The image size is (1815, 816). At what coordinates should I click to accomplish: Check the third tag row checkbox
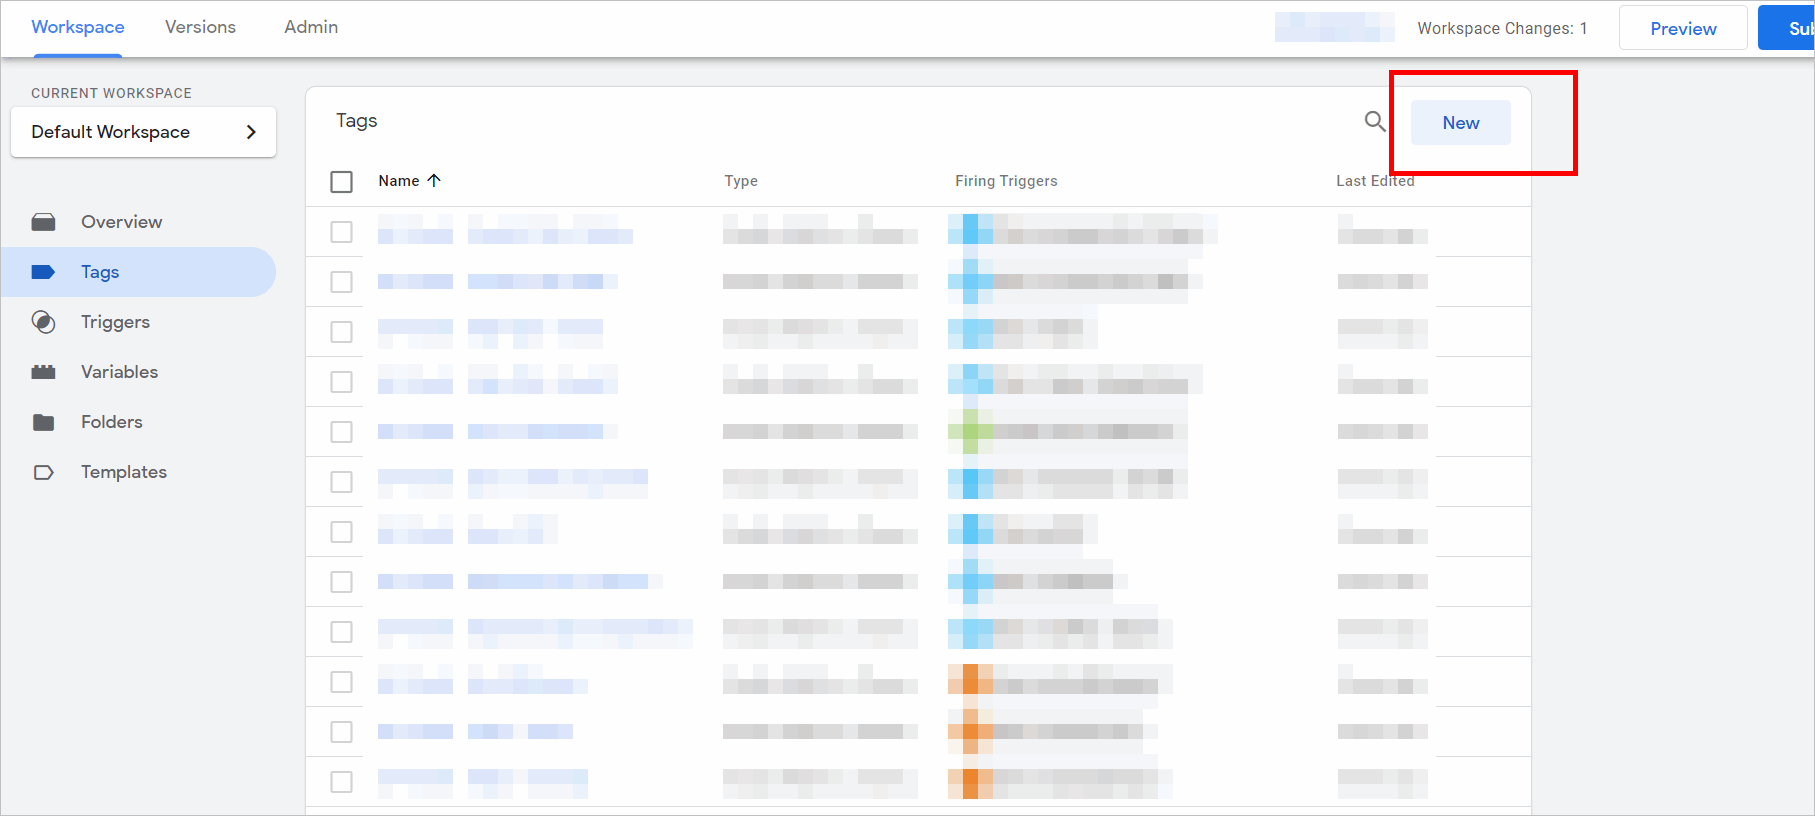[342, 332]
